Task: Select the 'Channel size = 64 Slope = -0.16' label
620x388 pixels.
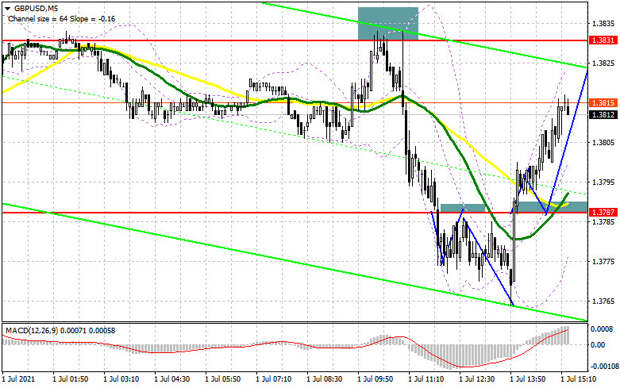Action: [61, 19]
